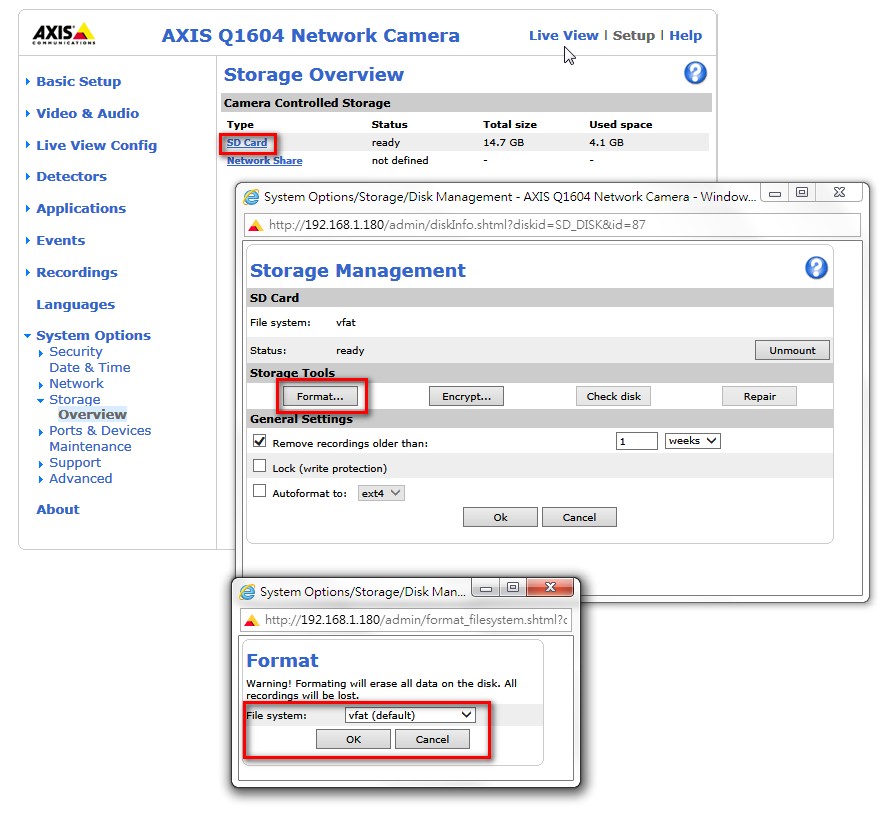Image resolution: width=893 pixels, height=825 pixels.
Task: Click the Format... button
Action: tap(320, 396)
